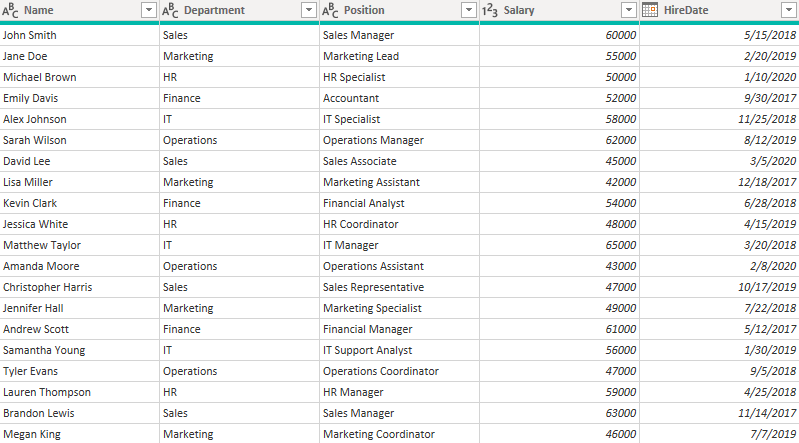
Task: Select the cell 'Lisa Miller'
Action: point(79,182)
